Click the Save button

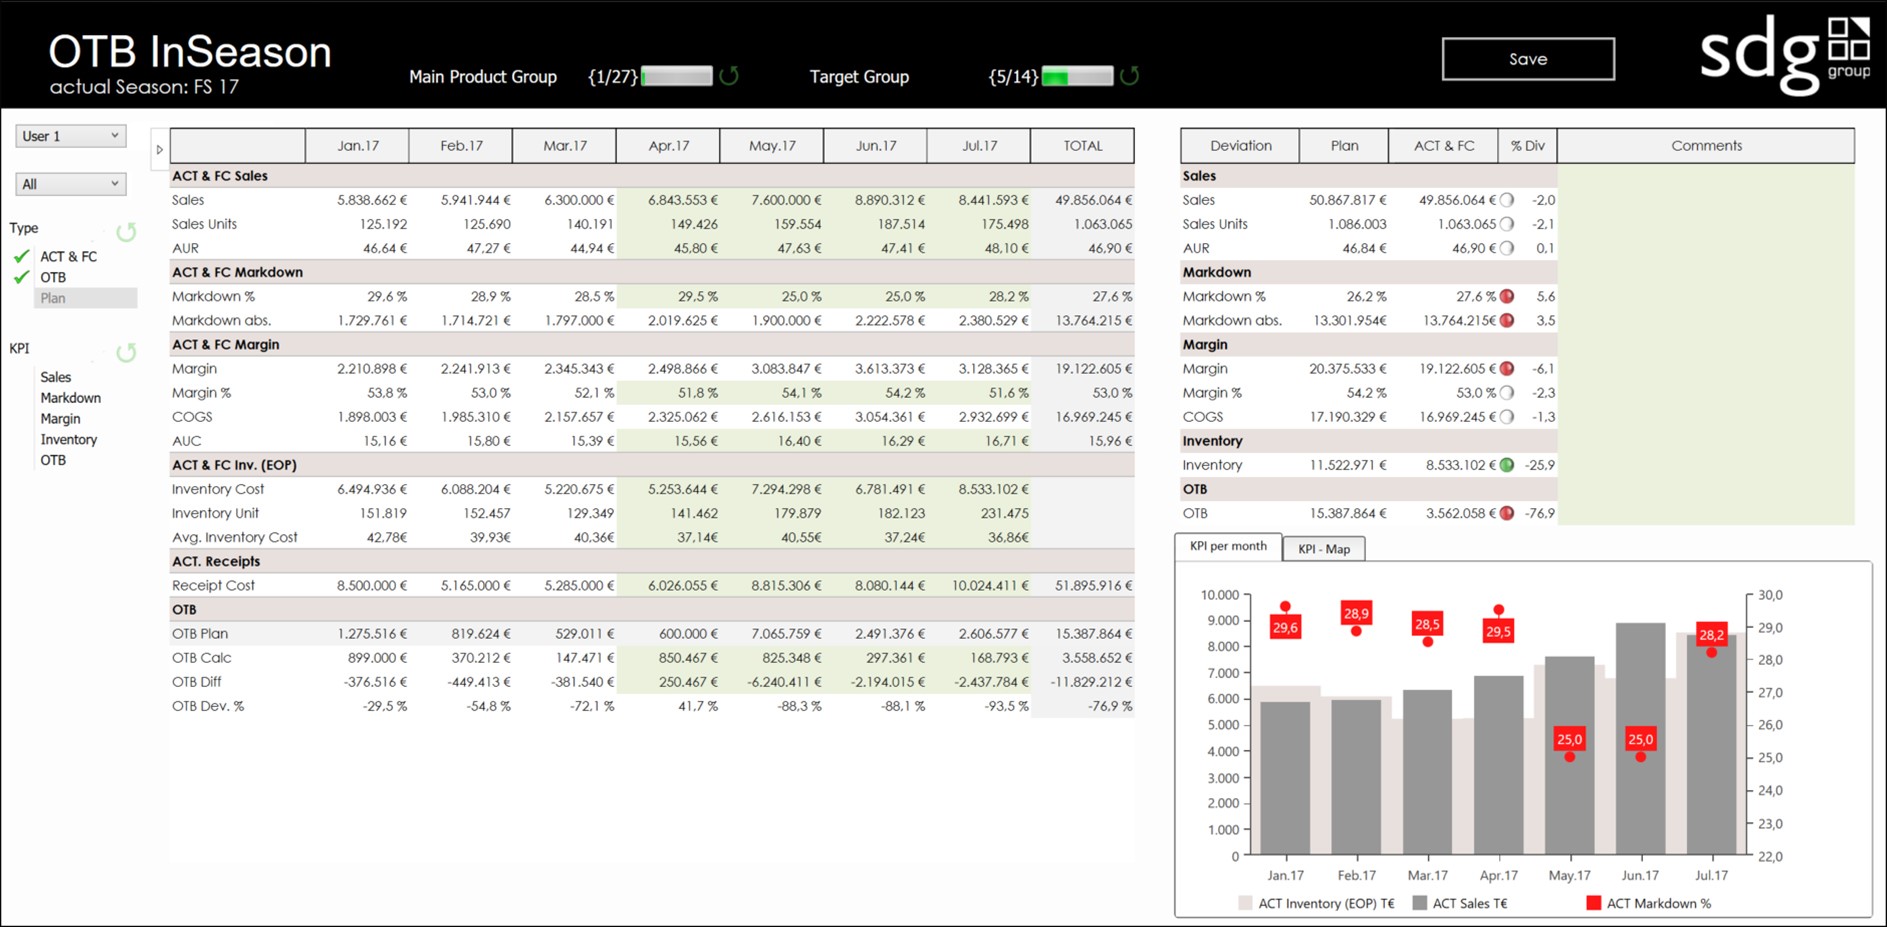(1528, 59)
